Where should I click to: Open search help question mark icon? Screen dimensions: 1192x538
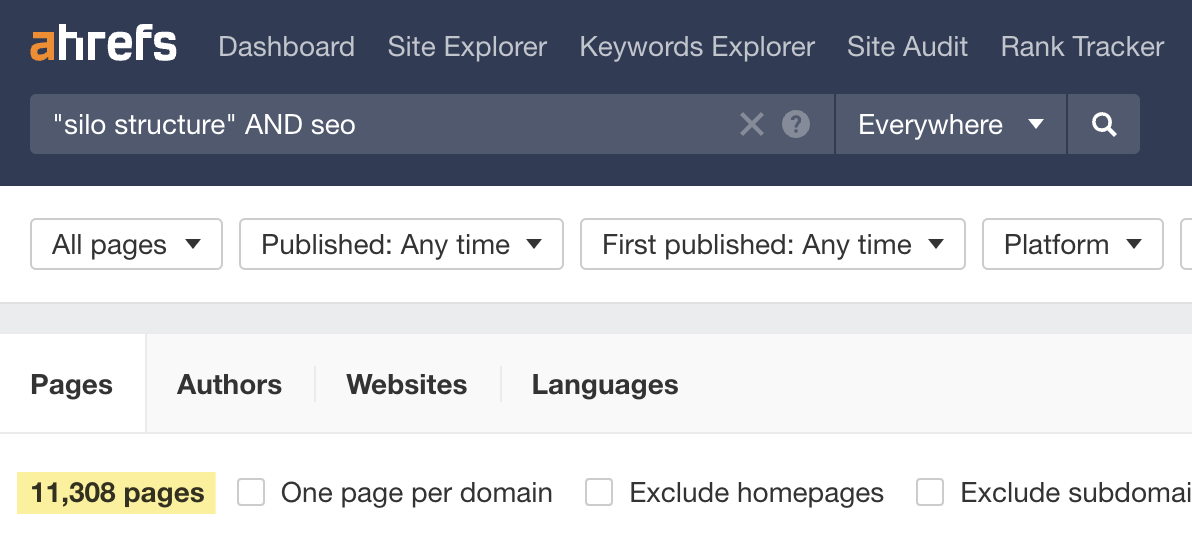(796, 124)
